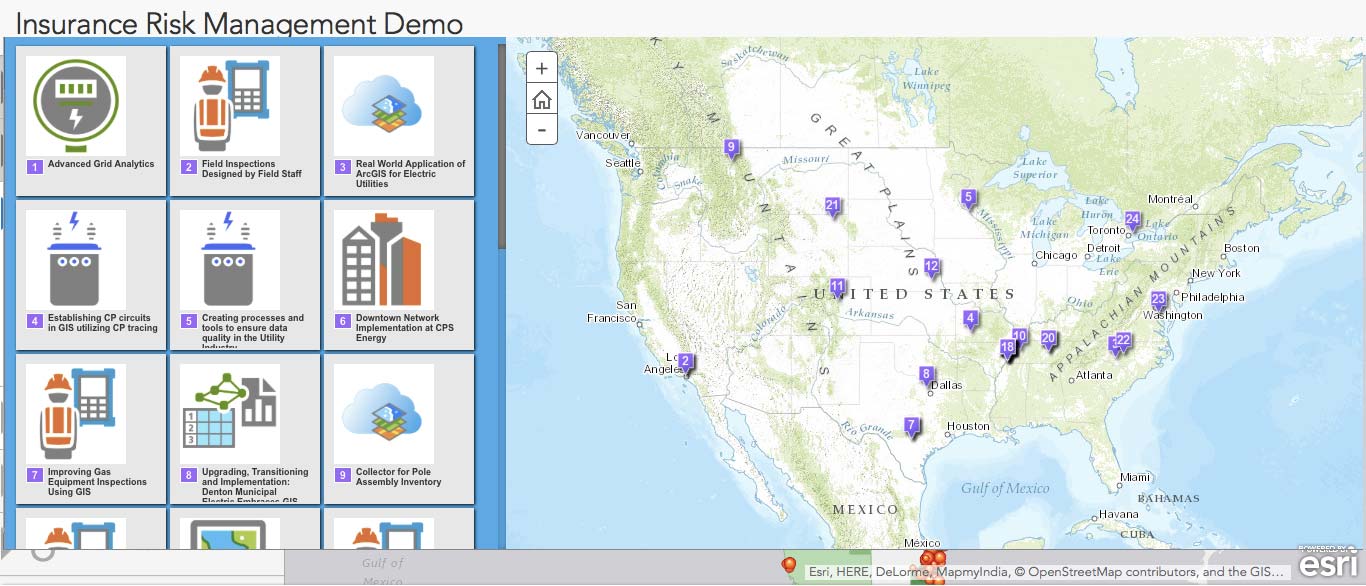Click the map attribution text

click(x=1044, y=573)
